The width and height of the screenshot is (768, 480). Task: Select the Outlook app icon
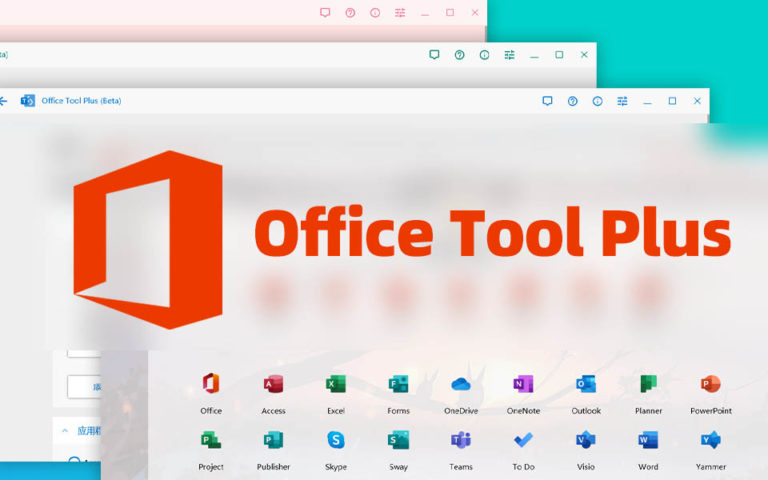pyautogui.click(x=586, y=384)
